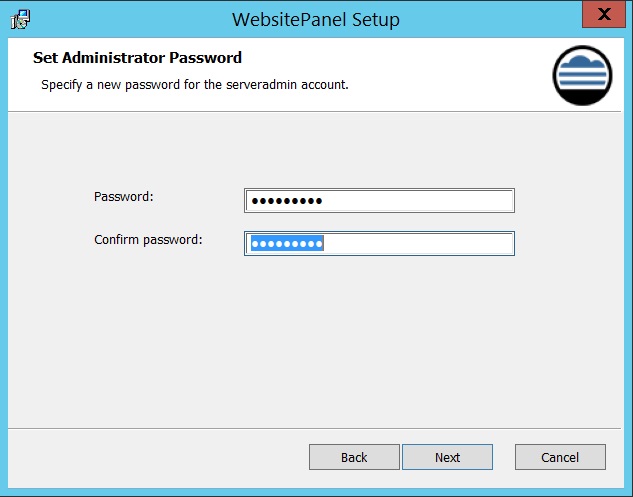Click the separator line above the buttons
633x497 pixels.
click(x=314, y=428)
